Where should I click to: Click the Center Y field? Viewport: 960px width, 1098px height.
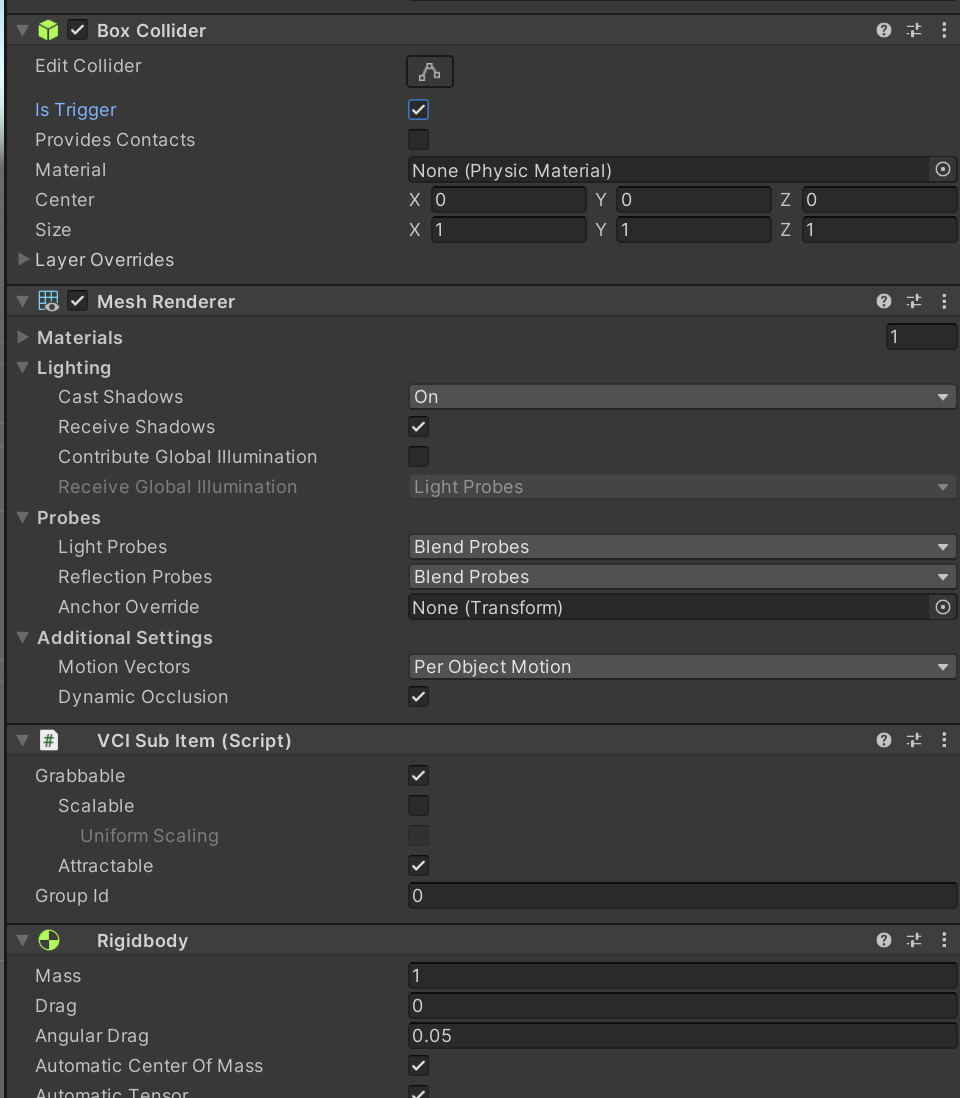694,200
